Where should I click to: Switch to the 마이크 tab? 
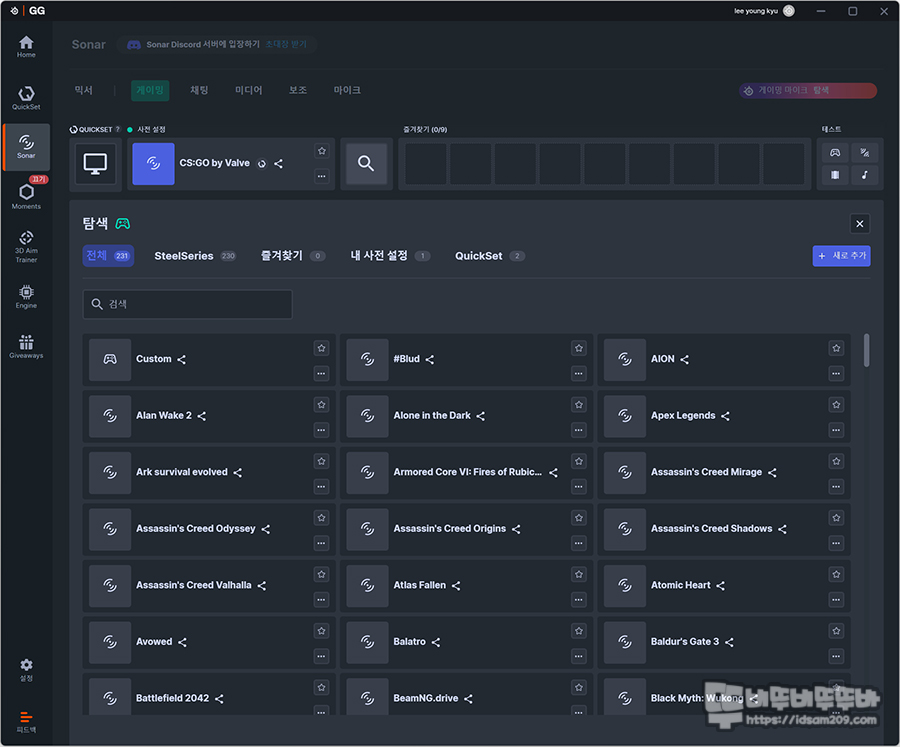347,90
